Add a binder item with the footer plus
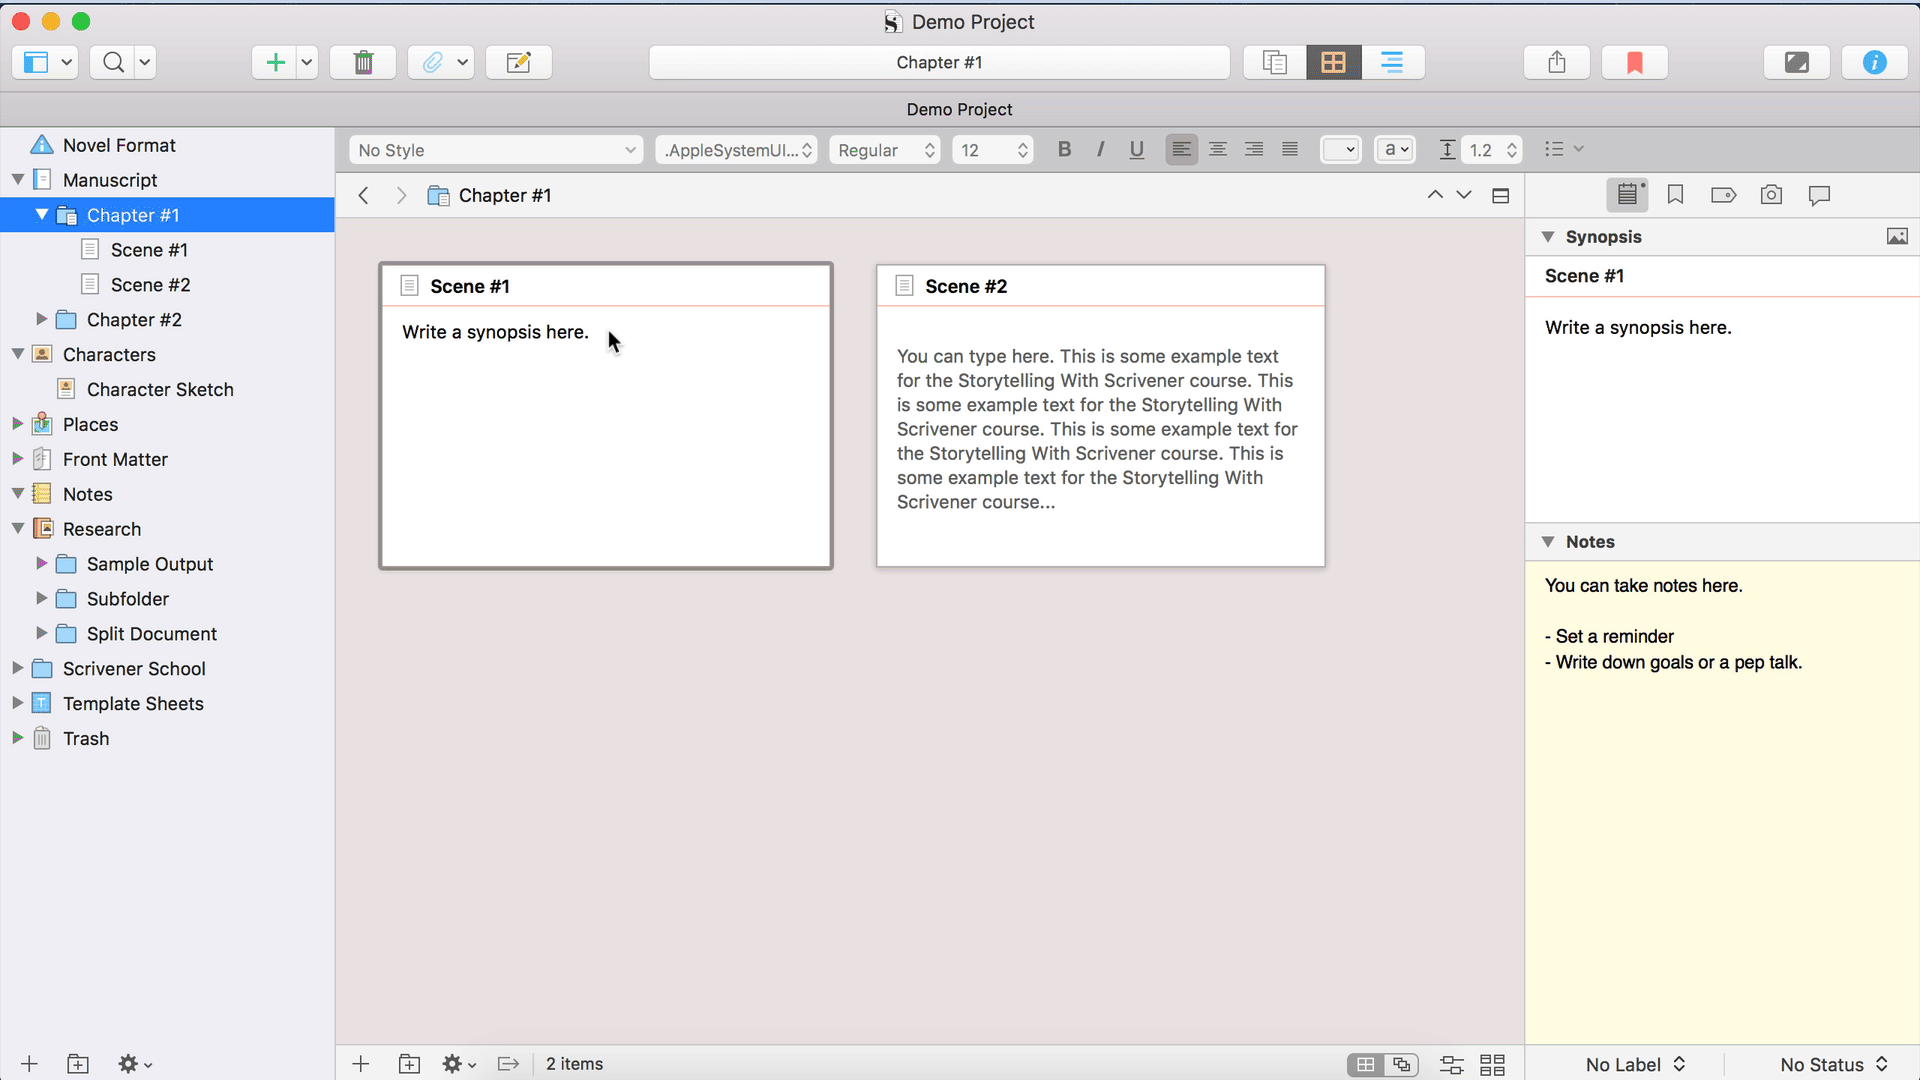The image size is (1920, 1080). 29,1064
